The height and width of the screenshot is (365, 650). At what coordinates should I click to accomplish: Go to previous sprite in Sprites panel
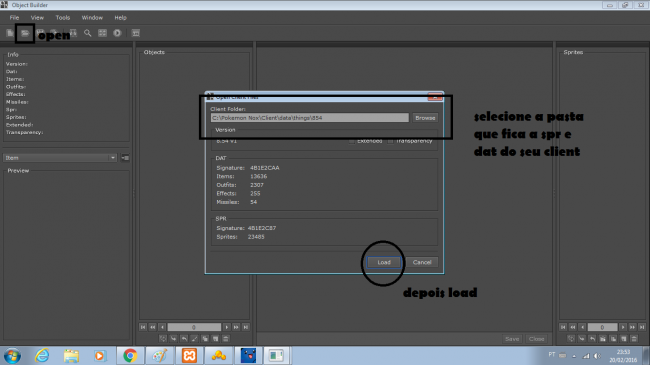(x=582, y=327)
